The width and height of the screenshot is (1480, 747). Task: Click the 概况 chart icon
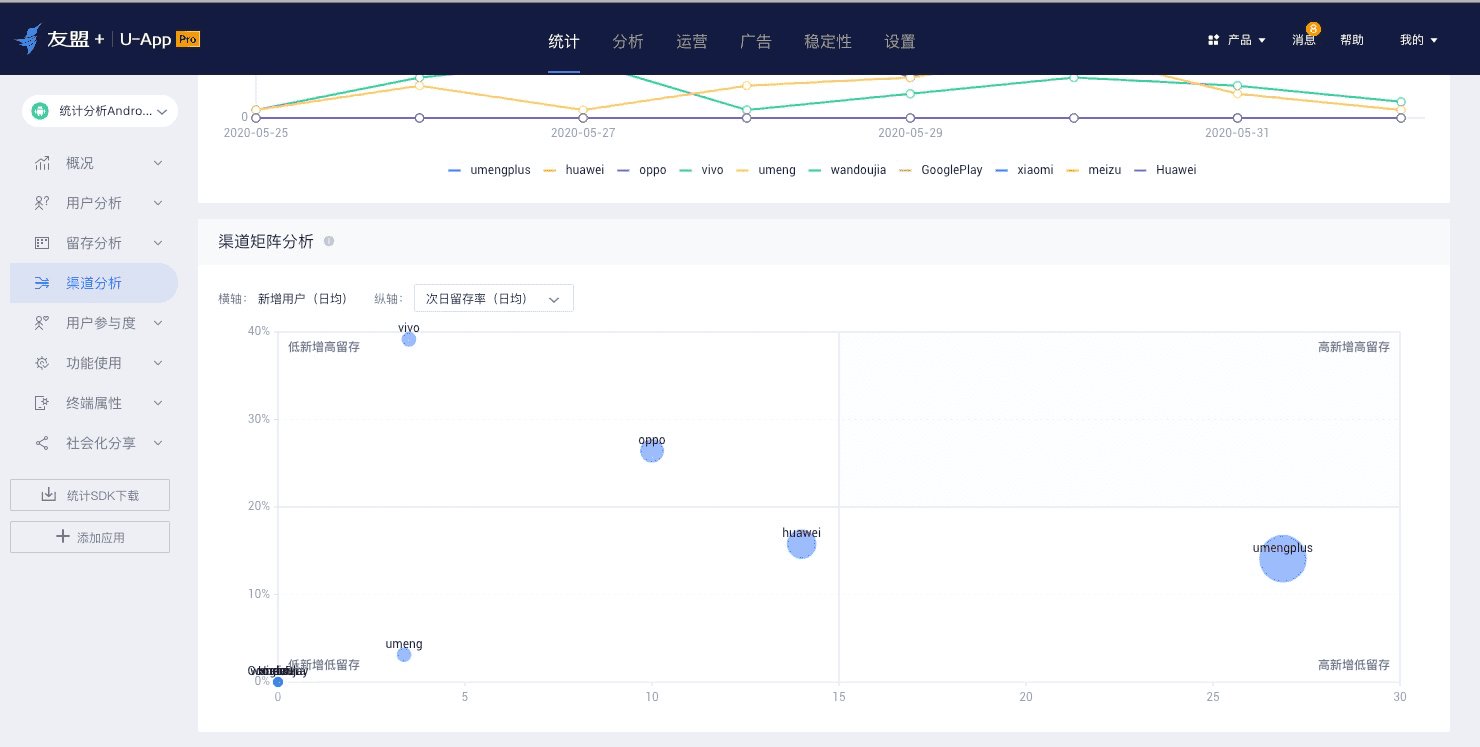click(x=42, y=163)
